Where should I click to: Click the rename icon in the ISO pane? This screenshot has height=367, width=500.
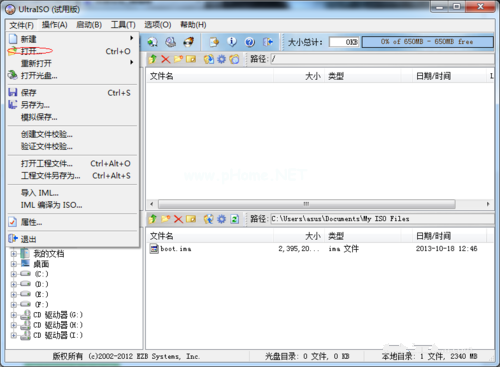pos(191,59)
